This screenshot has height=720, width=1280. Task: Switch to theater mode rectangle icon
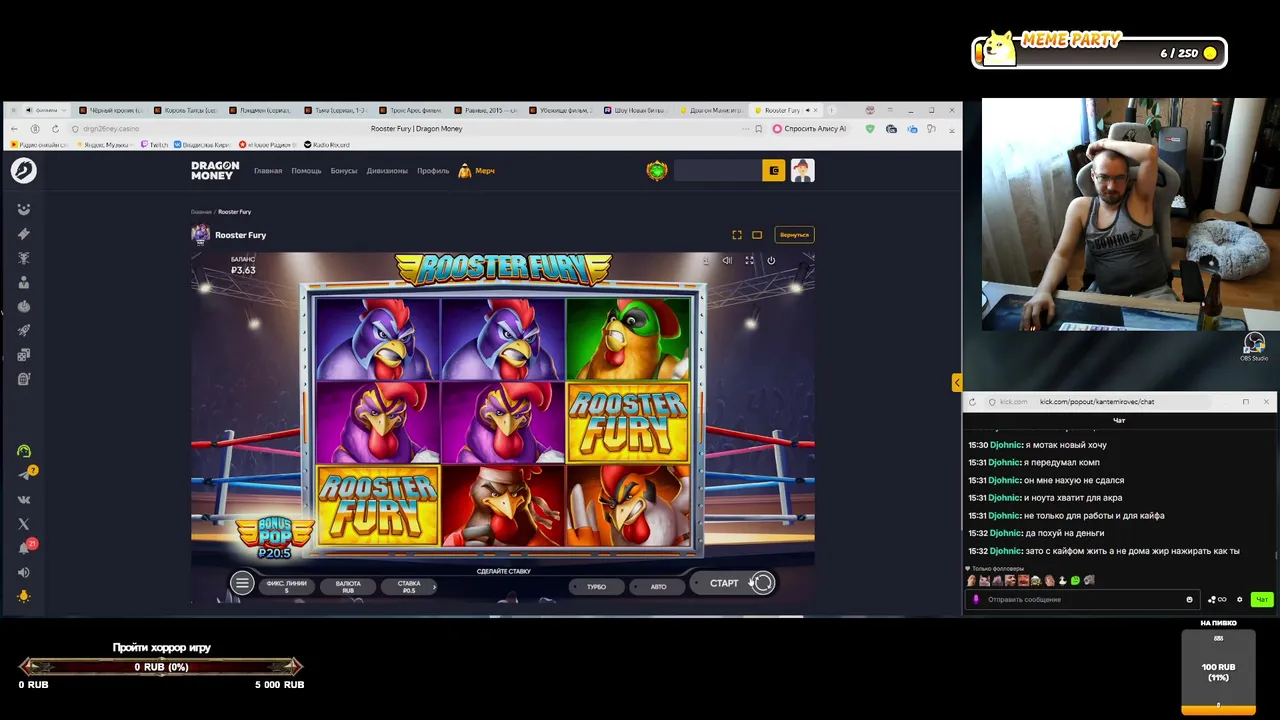pyautogui.click(x=757, y=235)
